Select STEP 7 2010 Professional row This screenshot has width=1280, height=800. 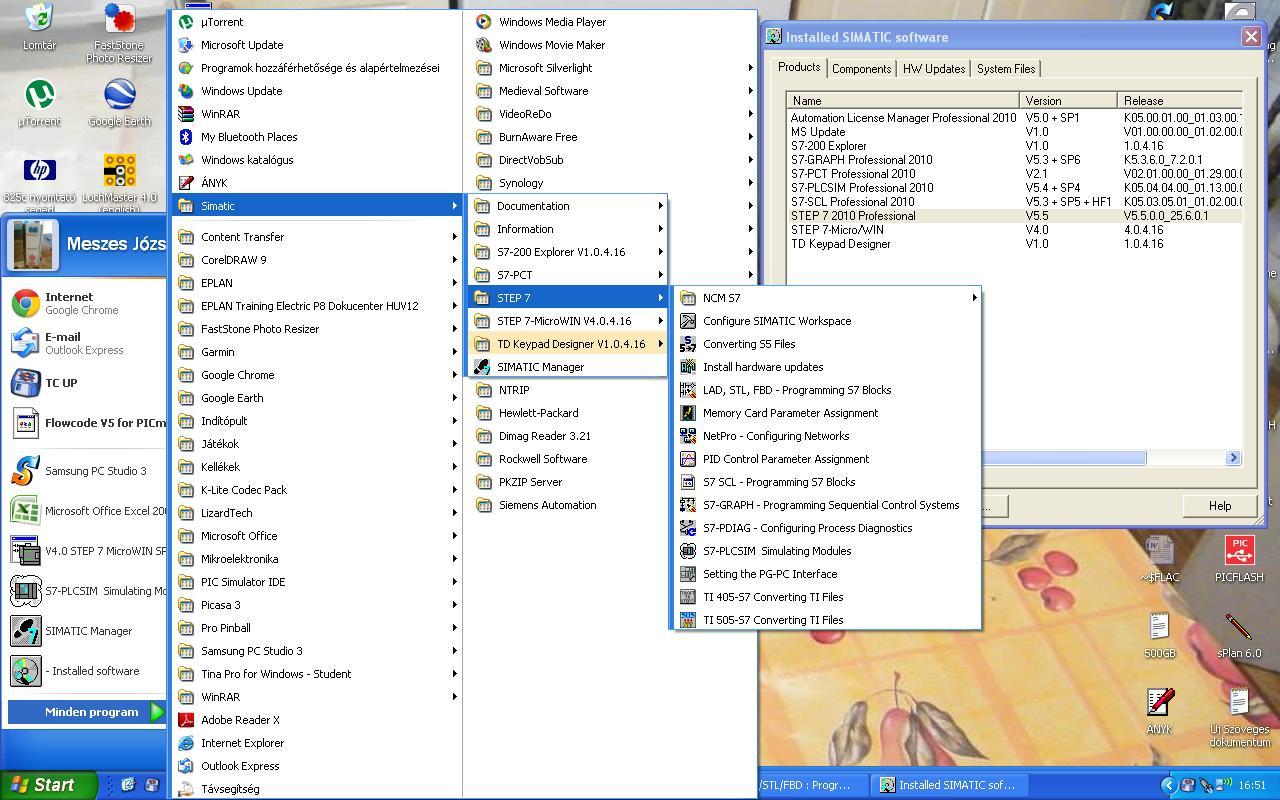point(1014,216)
